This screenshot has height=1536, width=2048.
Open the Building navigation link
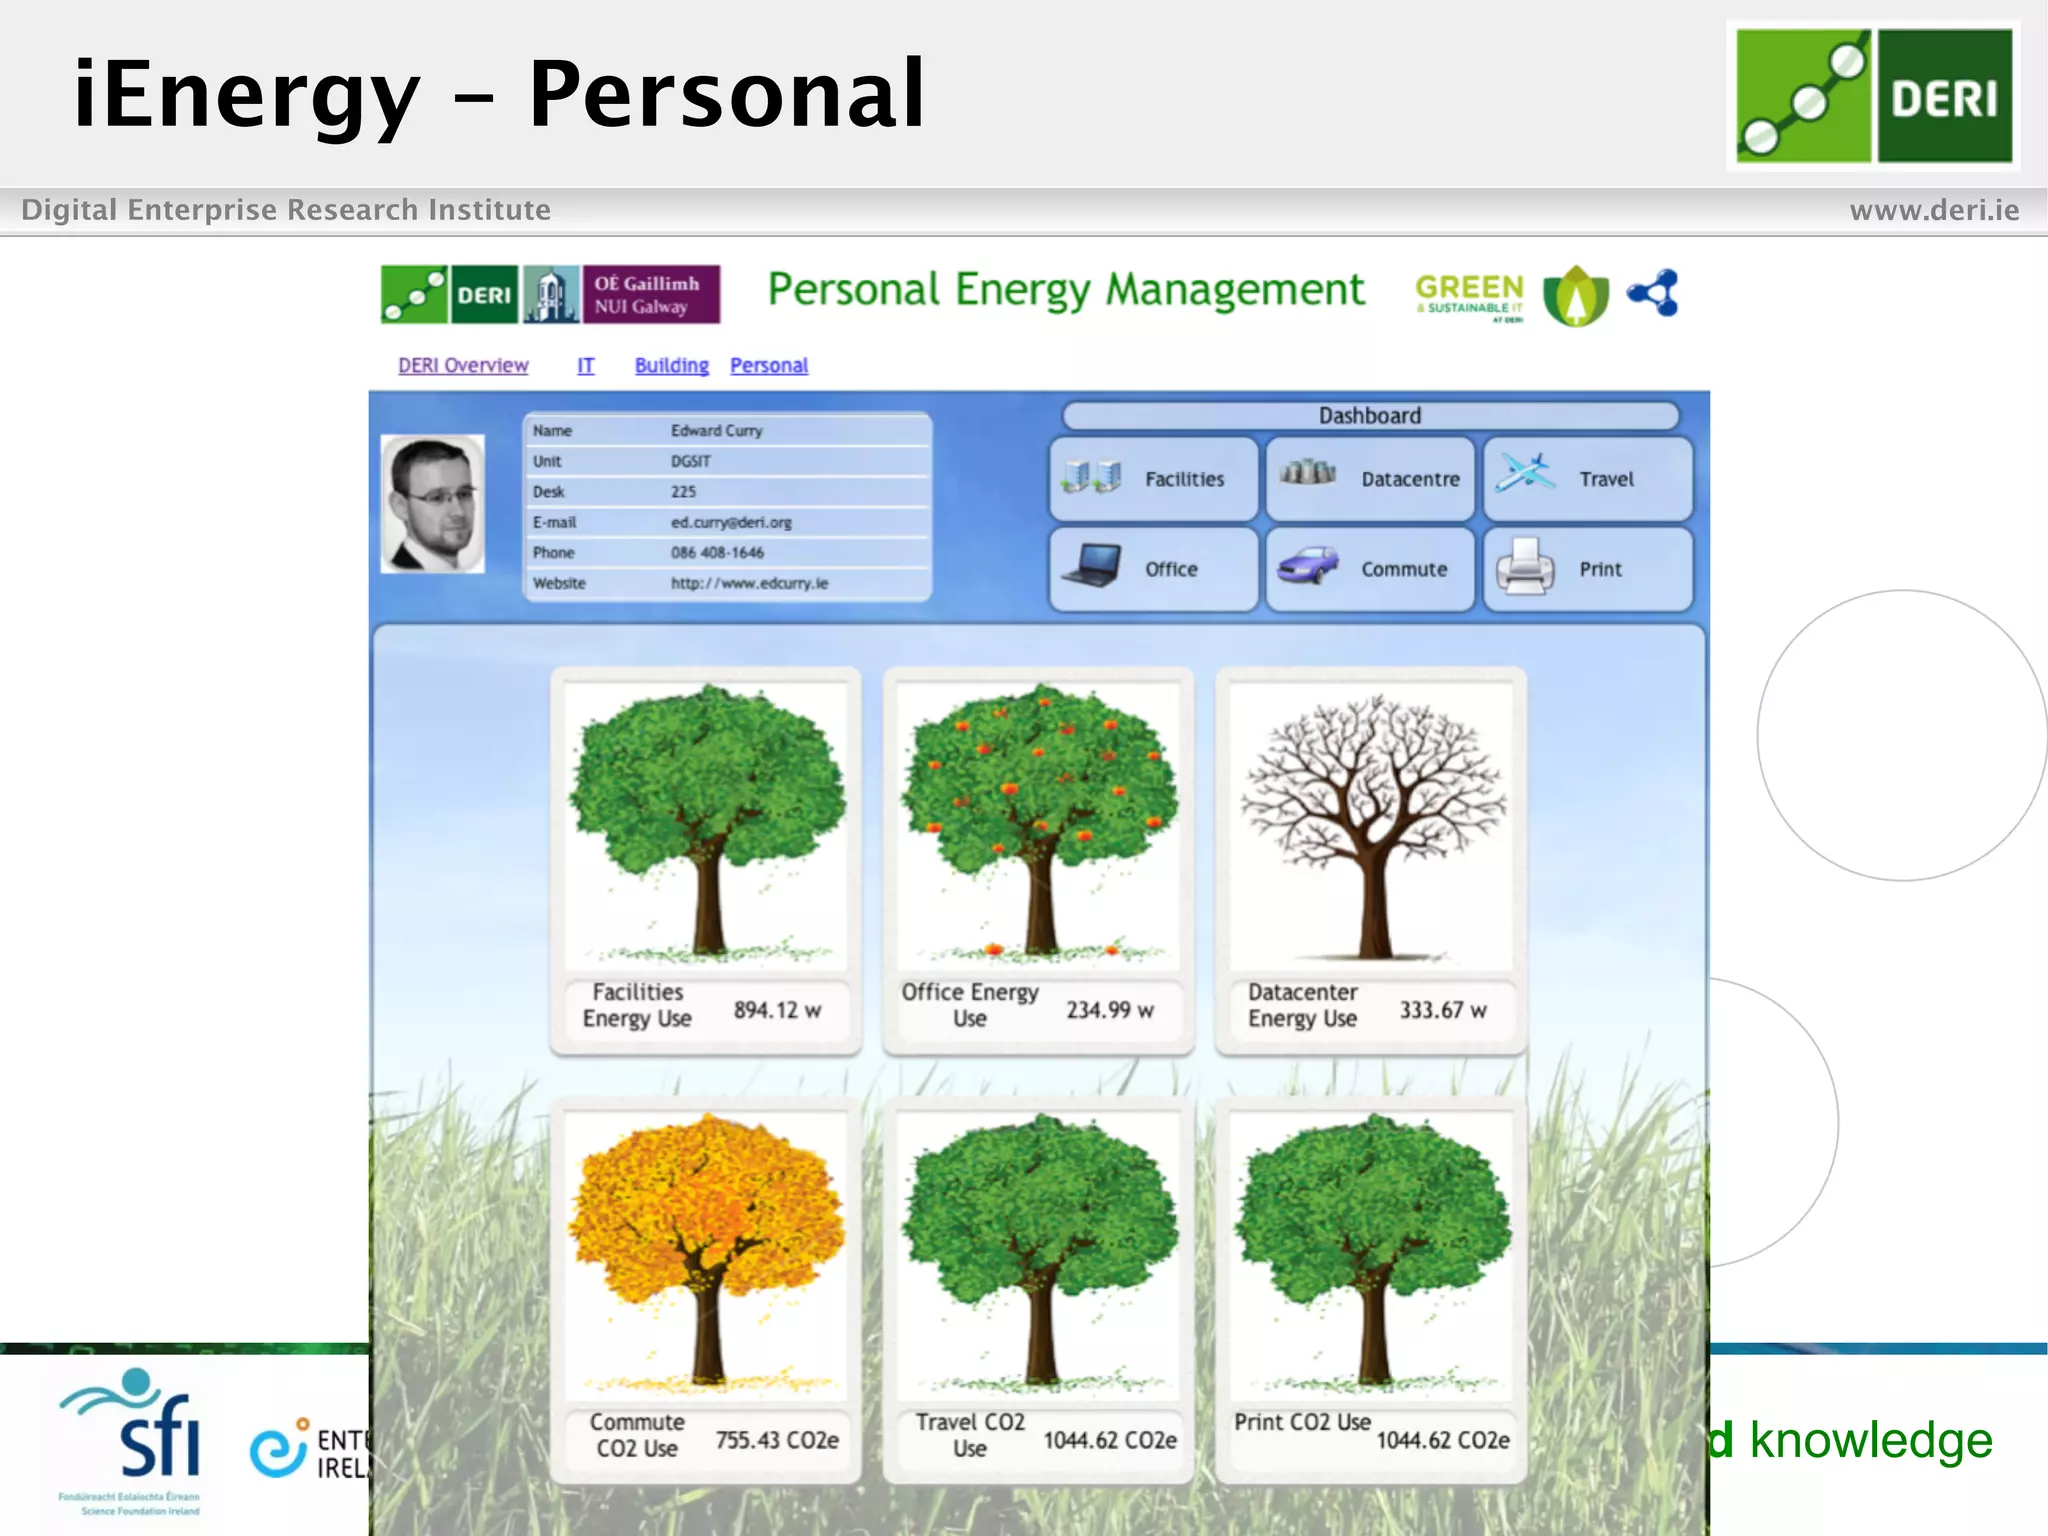click(672, 366)
